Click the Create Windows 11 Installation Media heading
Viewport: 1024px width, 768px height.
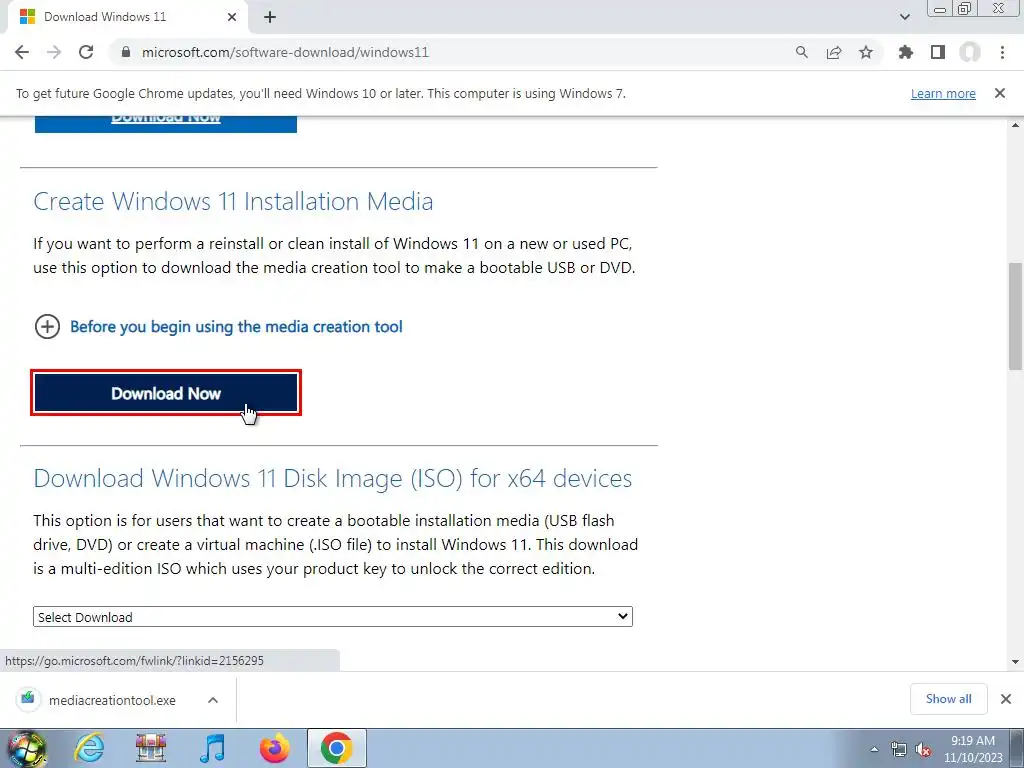coord(233,201)
